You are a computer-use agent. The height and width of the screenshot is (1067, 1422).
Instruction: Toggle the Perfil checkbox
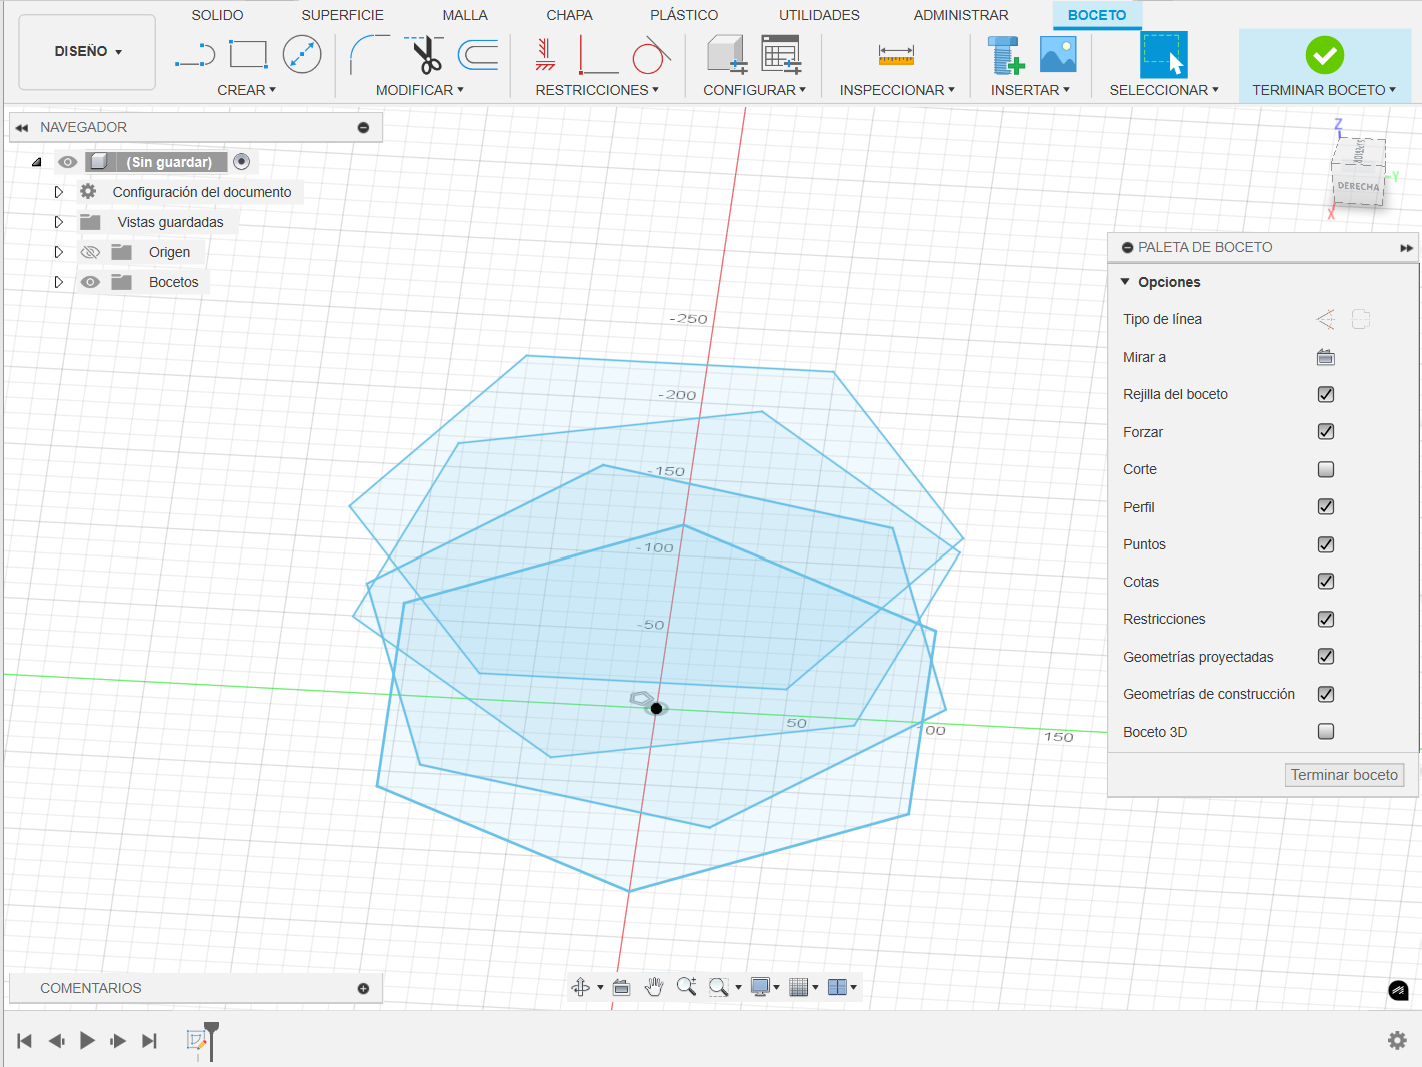(1326, 507)
